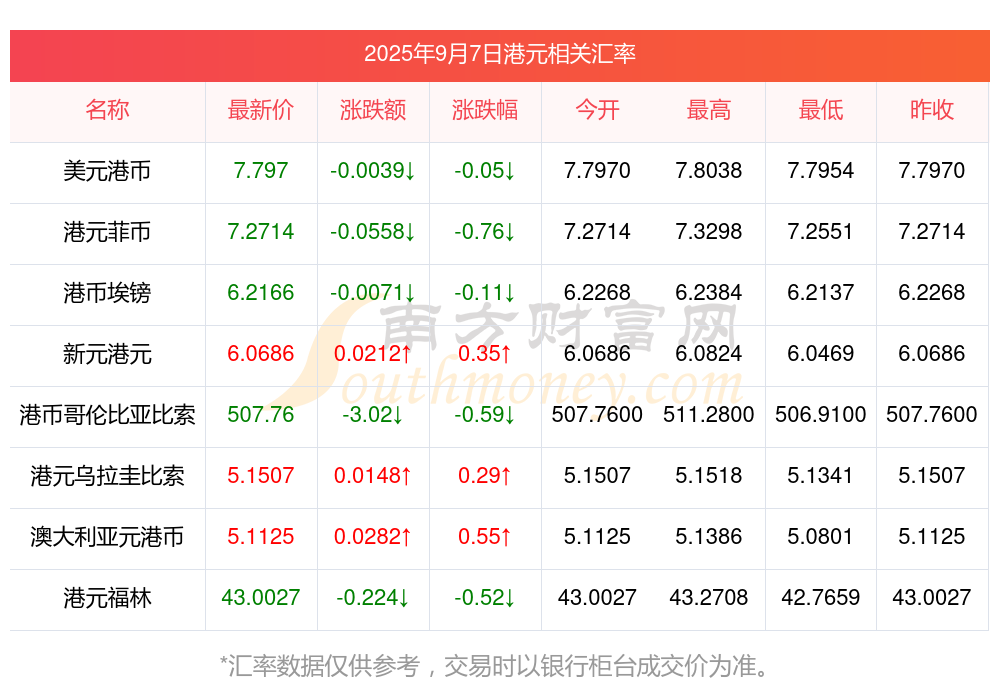Viewport: 1000px width, 698px height.
Task: Click change amount -0.0039↓
Action: pos(372,170)
